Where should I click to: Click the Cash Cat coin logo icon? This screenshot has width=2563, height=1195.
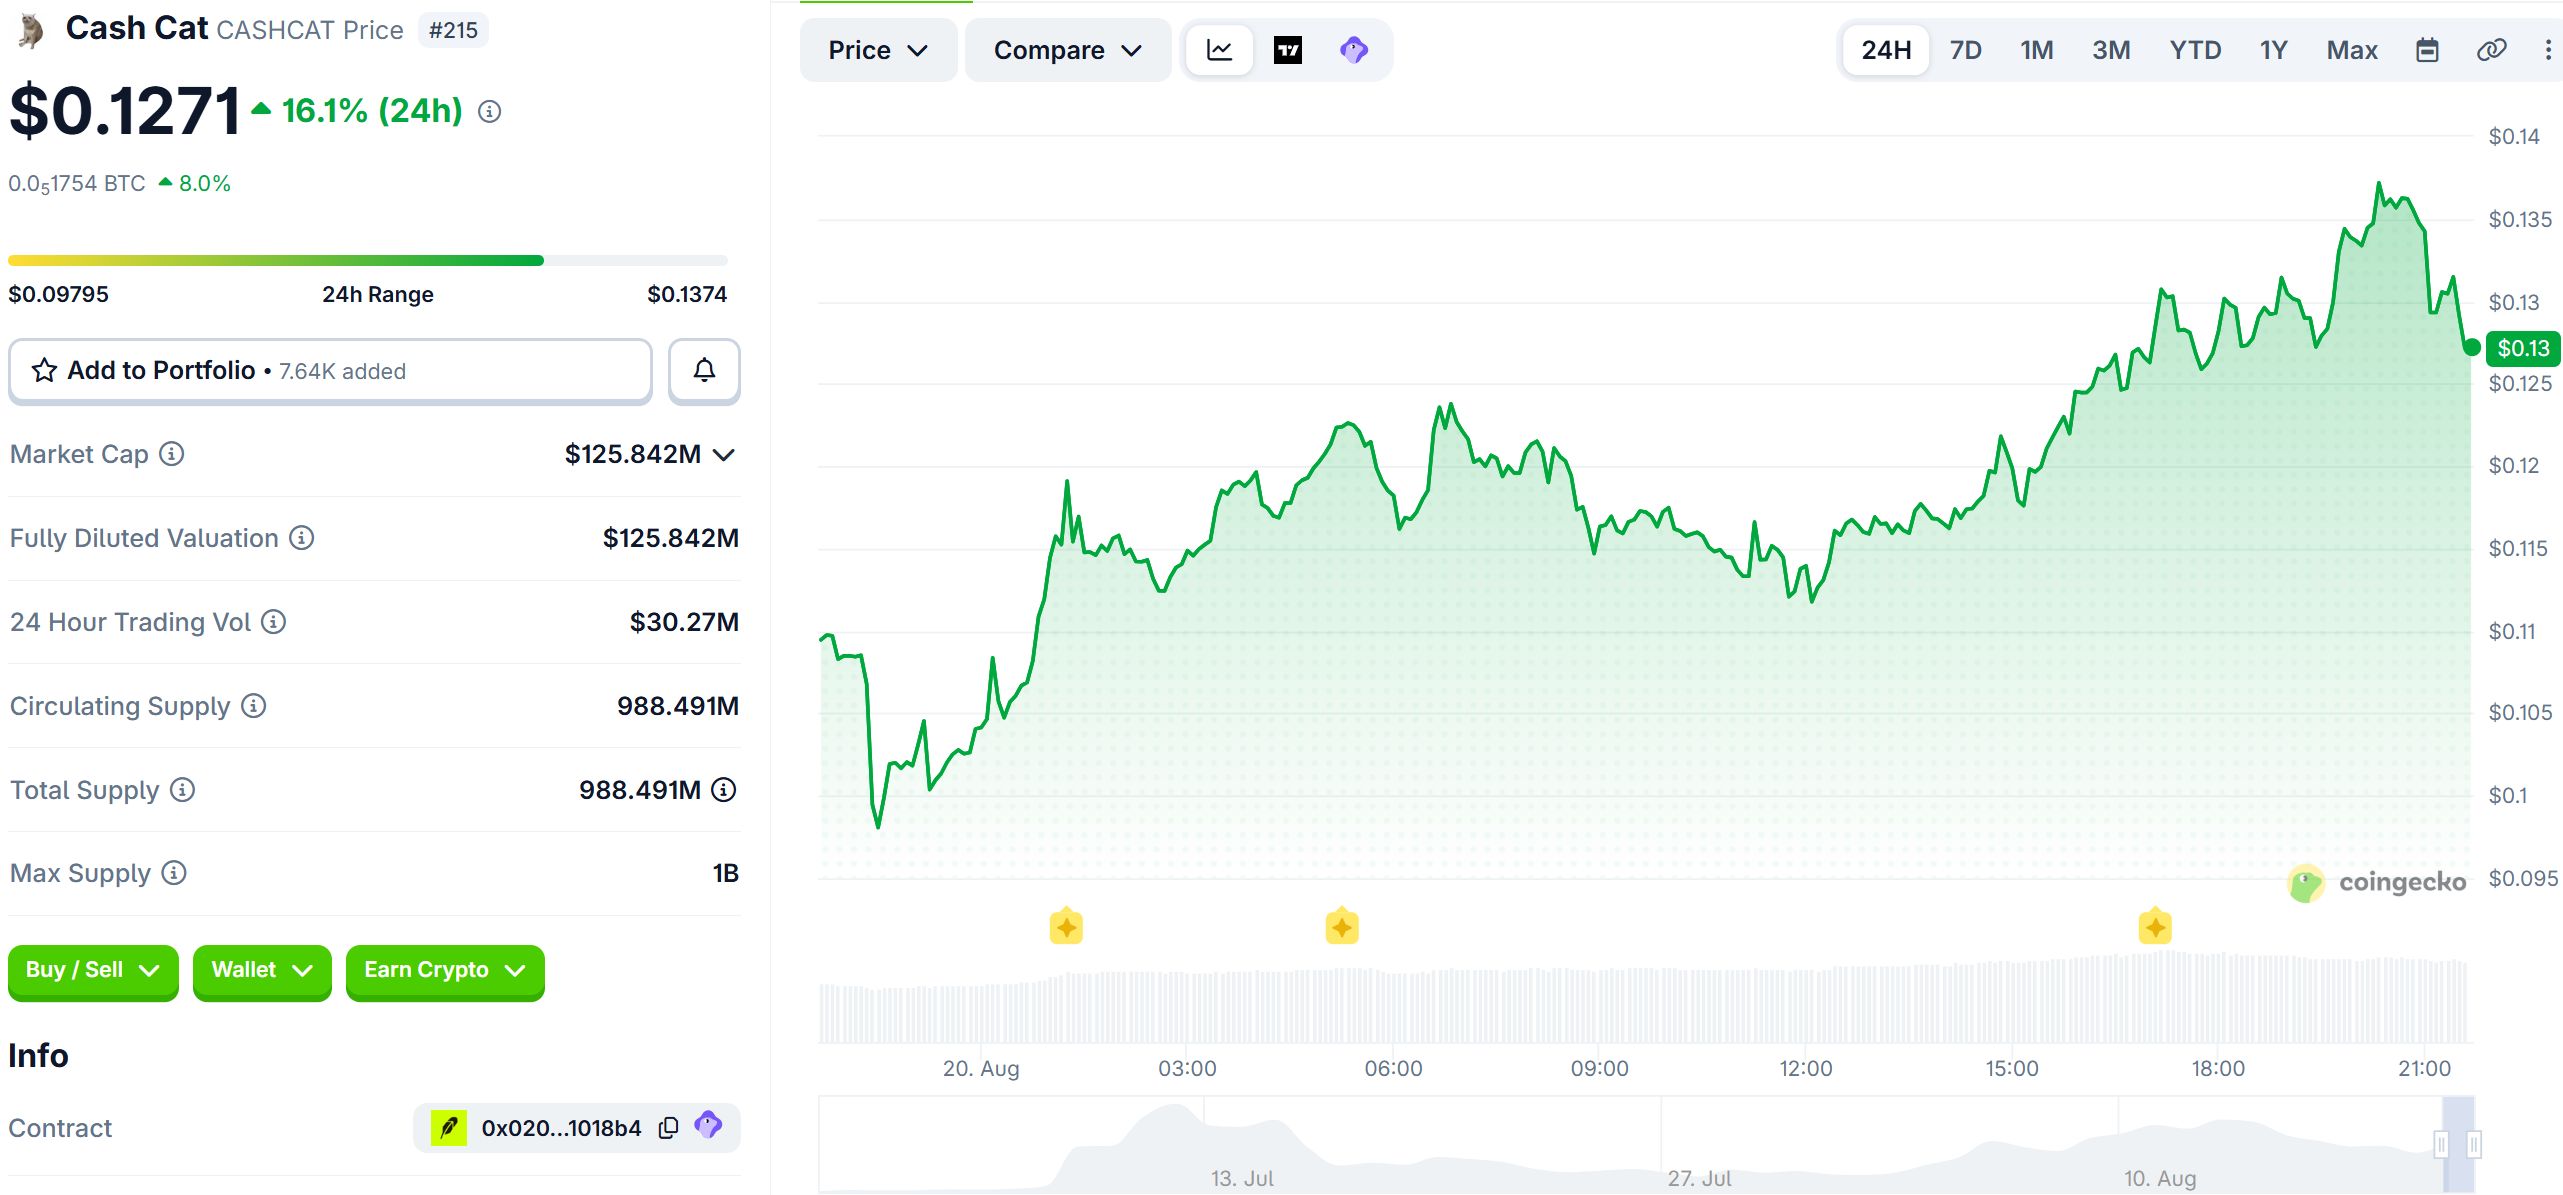[x=30, y=31]
